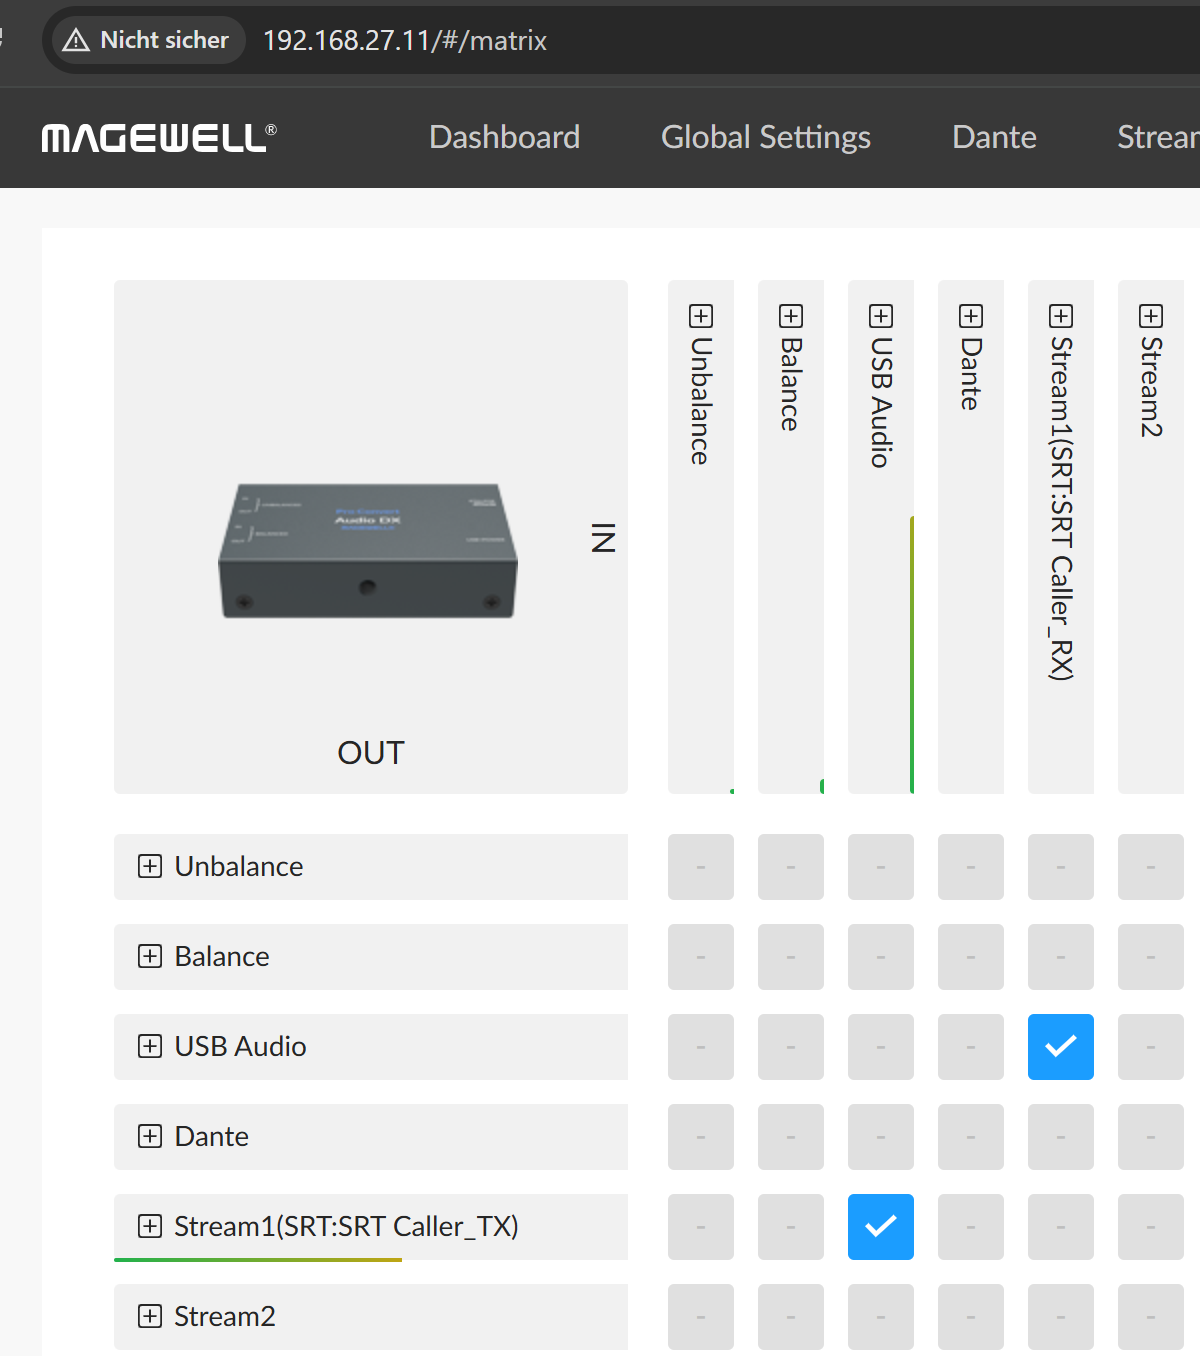Click the Magewell logo
1200x1356 pixels.
tap(158, 137)
